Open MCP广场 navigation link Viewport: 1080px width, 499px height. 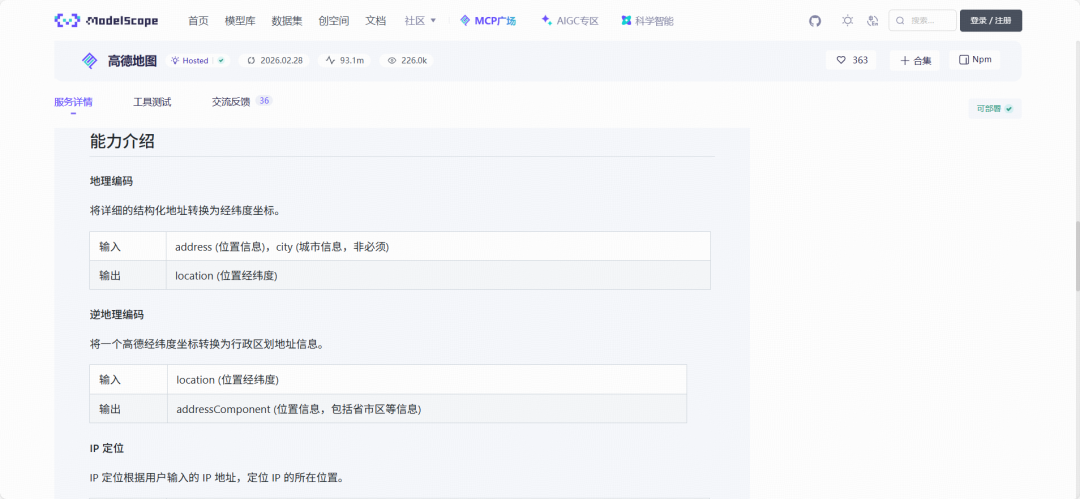[x=488, y=21]
